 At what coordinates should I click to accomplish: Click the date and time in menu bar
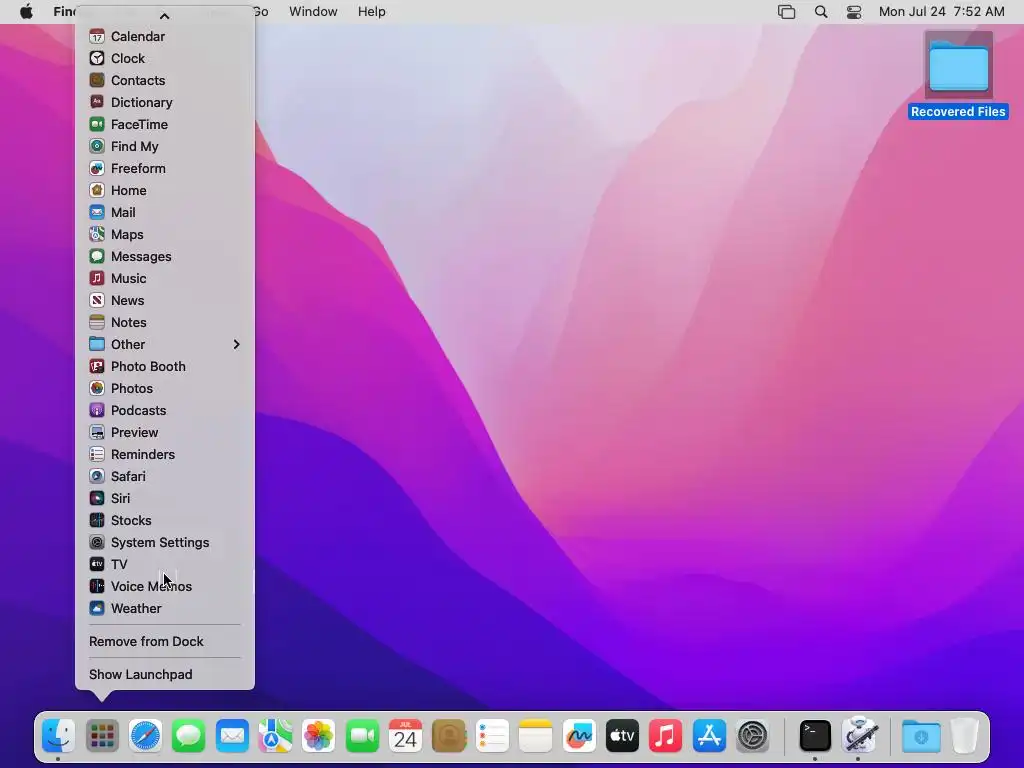pos(941,12)
